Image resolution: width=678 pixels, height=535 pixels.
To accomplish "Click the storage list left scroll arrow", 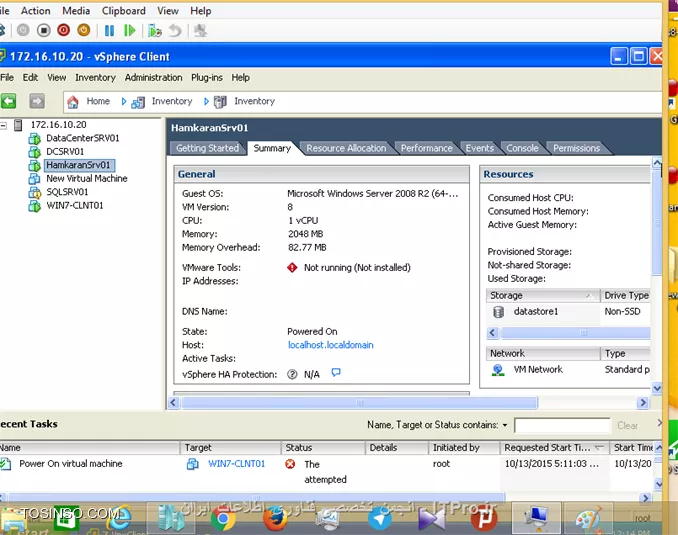I will point(493,333).
